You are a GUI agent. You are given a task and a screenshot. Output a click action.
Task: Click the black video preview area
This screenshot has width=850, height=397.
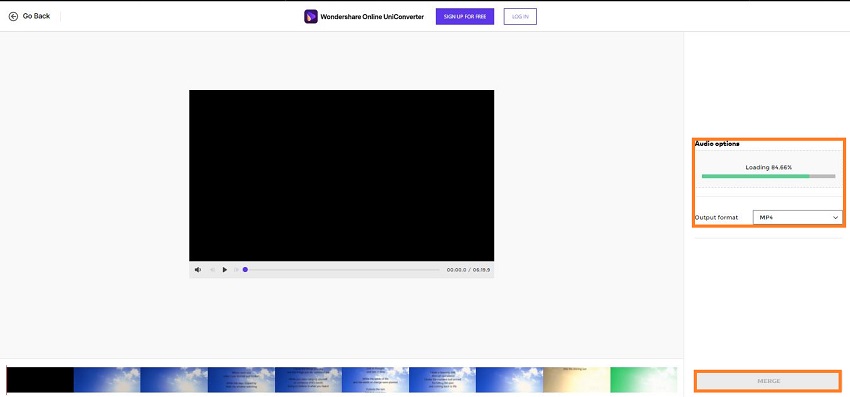(x=342, y=176)
